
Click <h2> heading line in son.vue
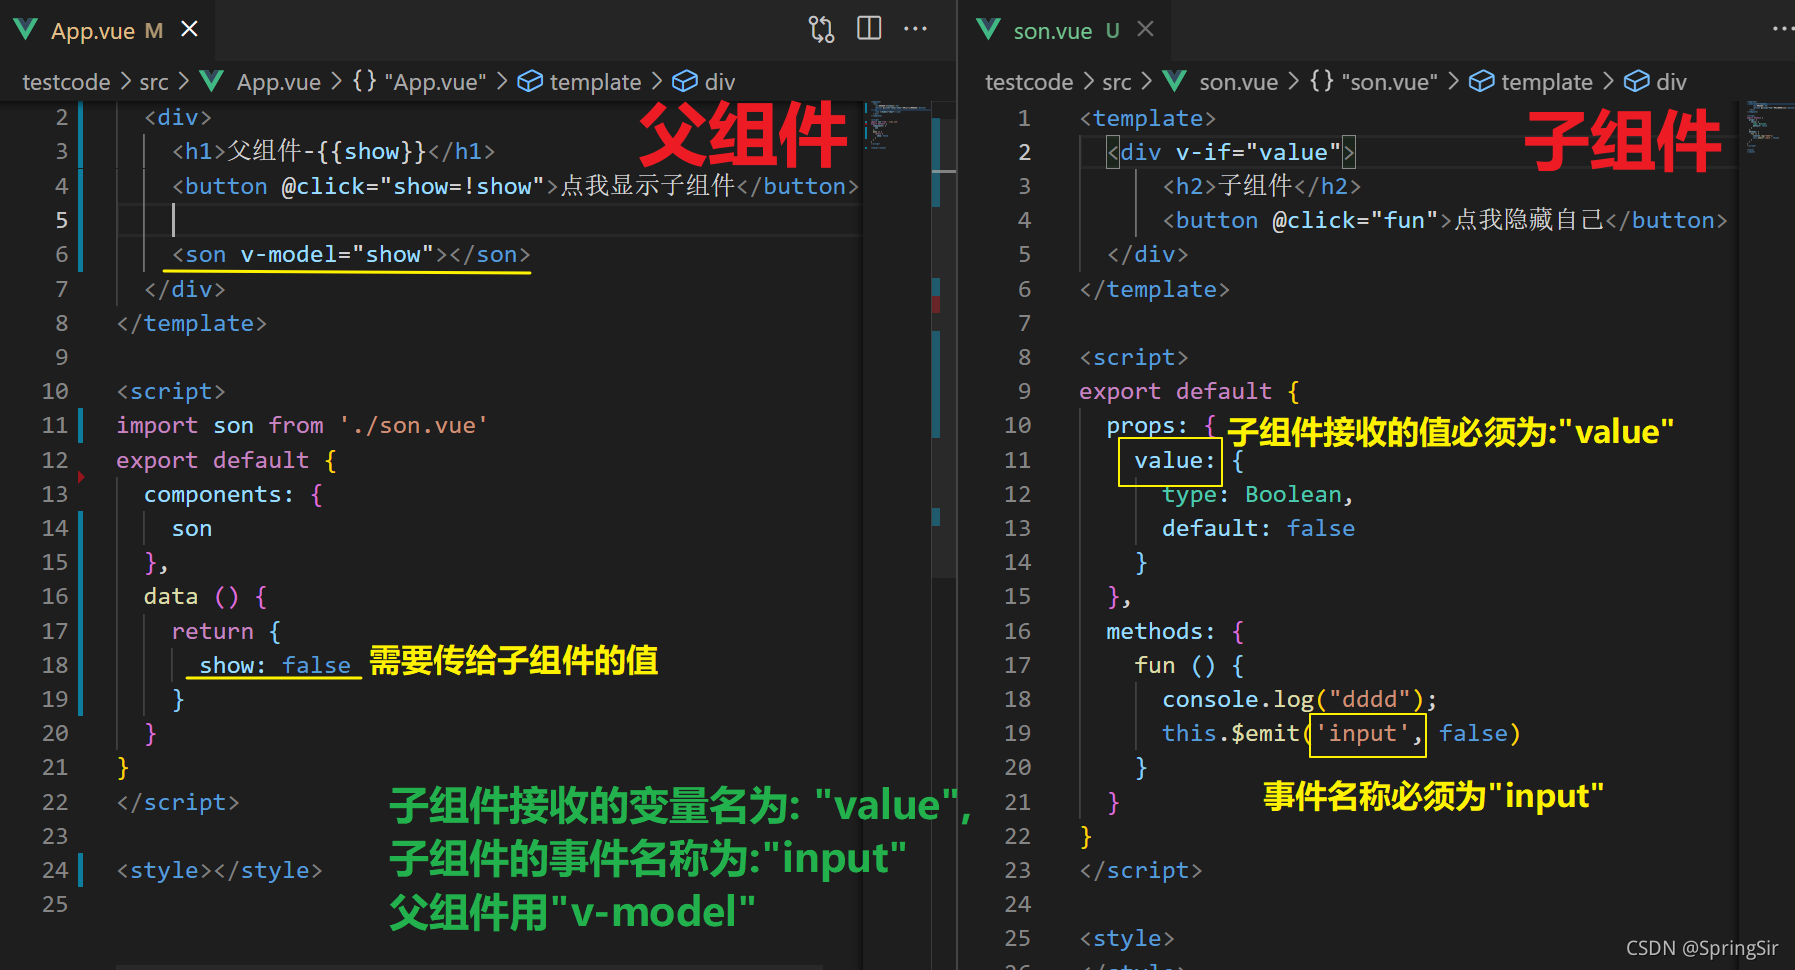coord(1262,186)
